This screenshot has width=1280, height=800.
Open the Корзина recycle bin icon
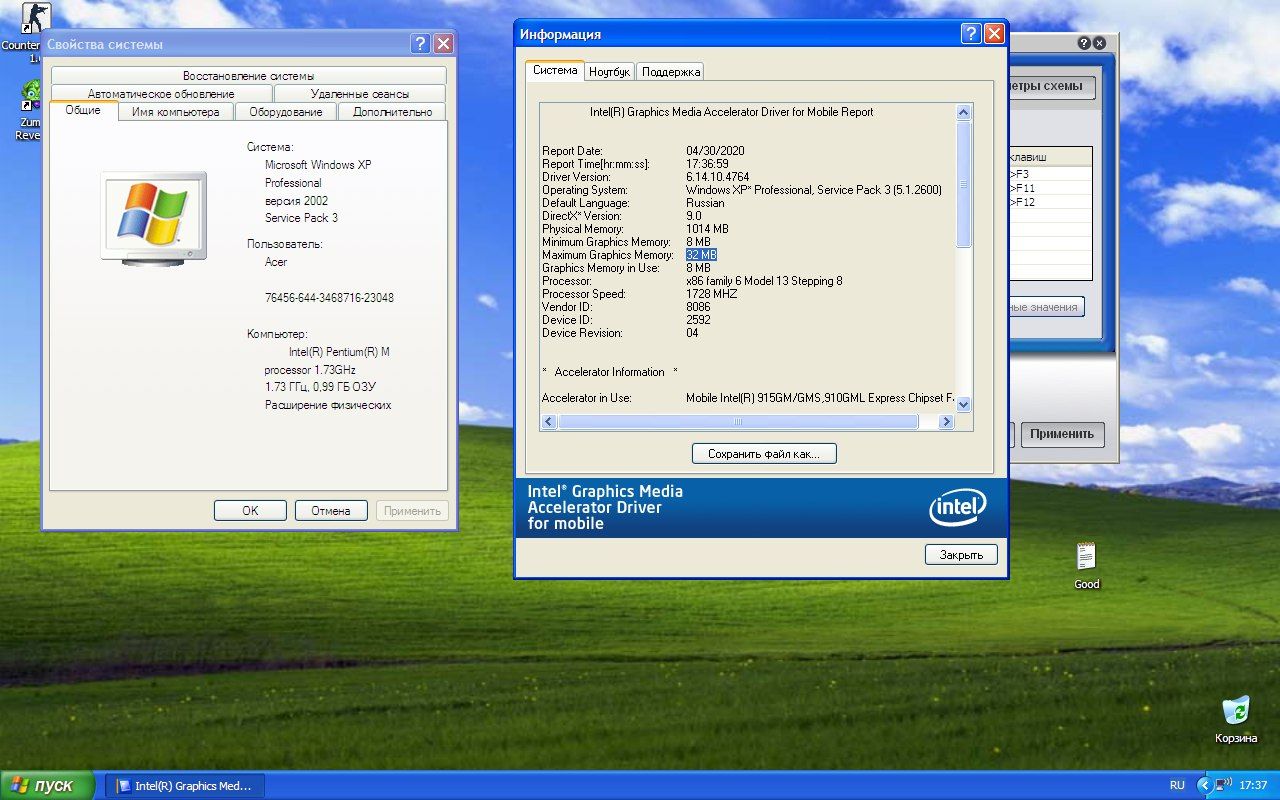[x=1236, y=720]
